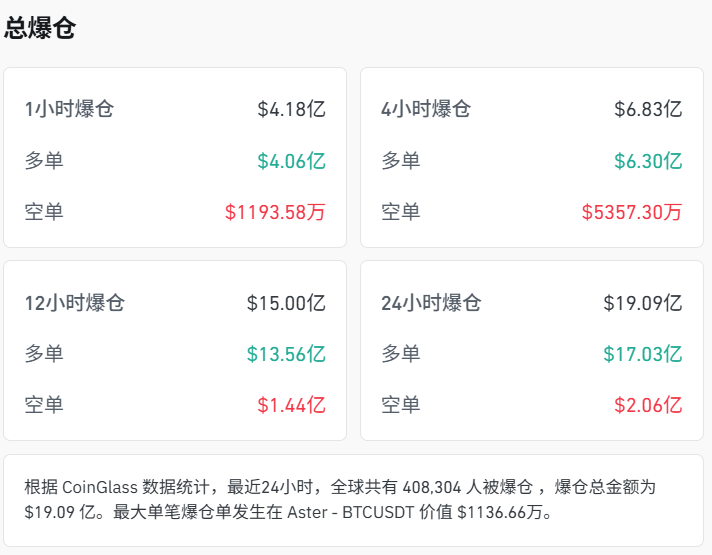Select the 1小时爆仓 card title
Viewport: 712px width, 555px height.
click(x=69, y=109)
